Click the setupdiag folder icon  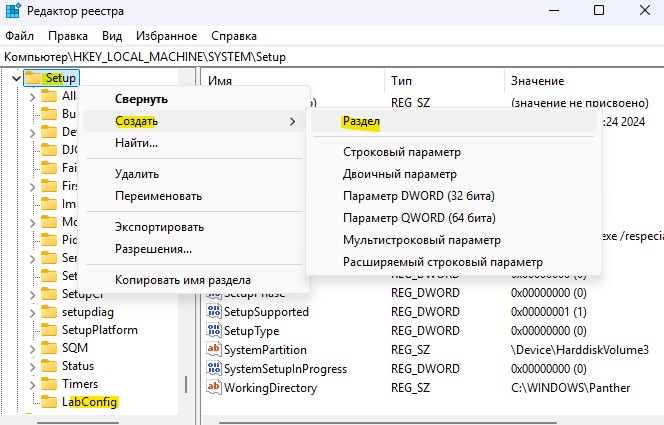49,312
